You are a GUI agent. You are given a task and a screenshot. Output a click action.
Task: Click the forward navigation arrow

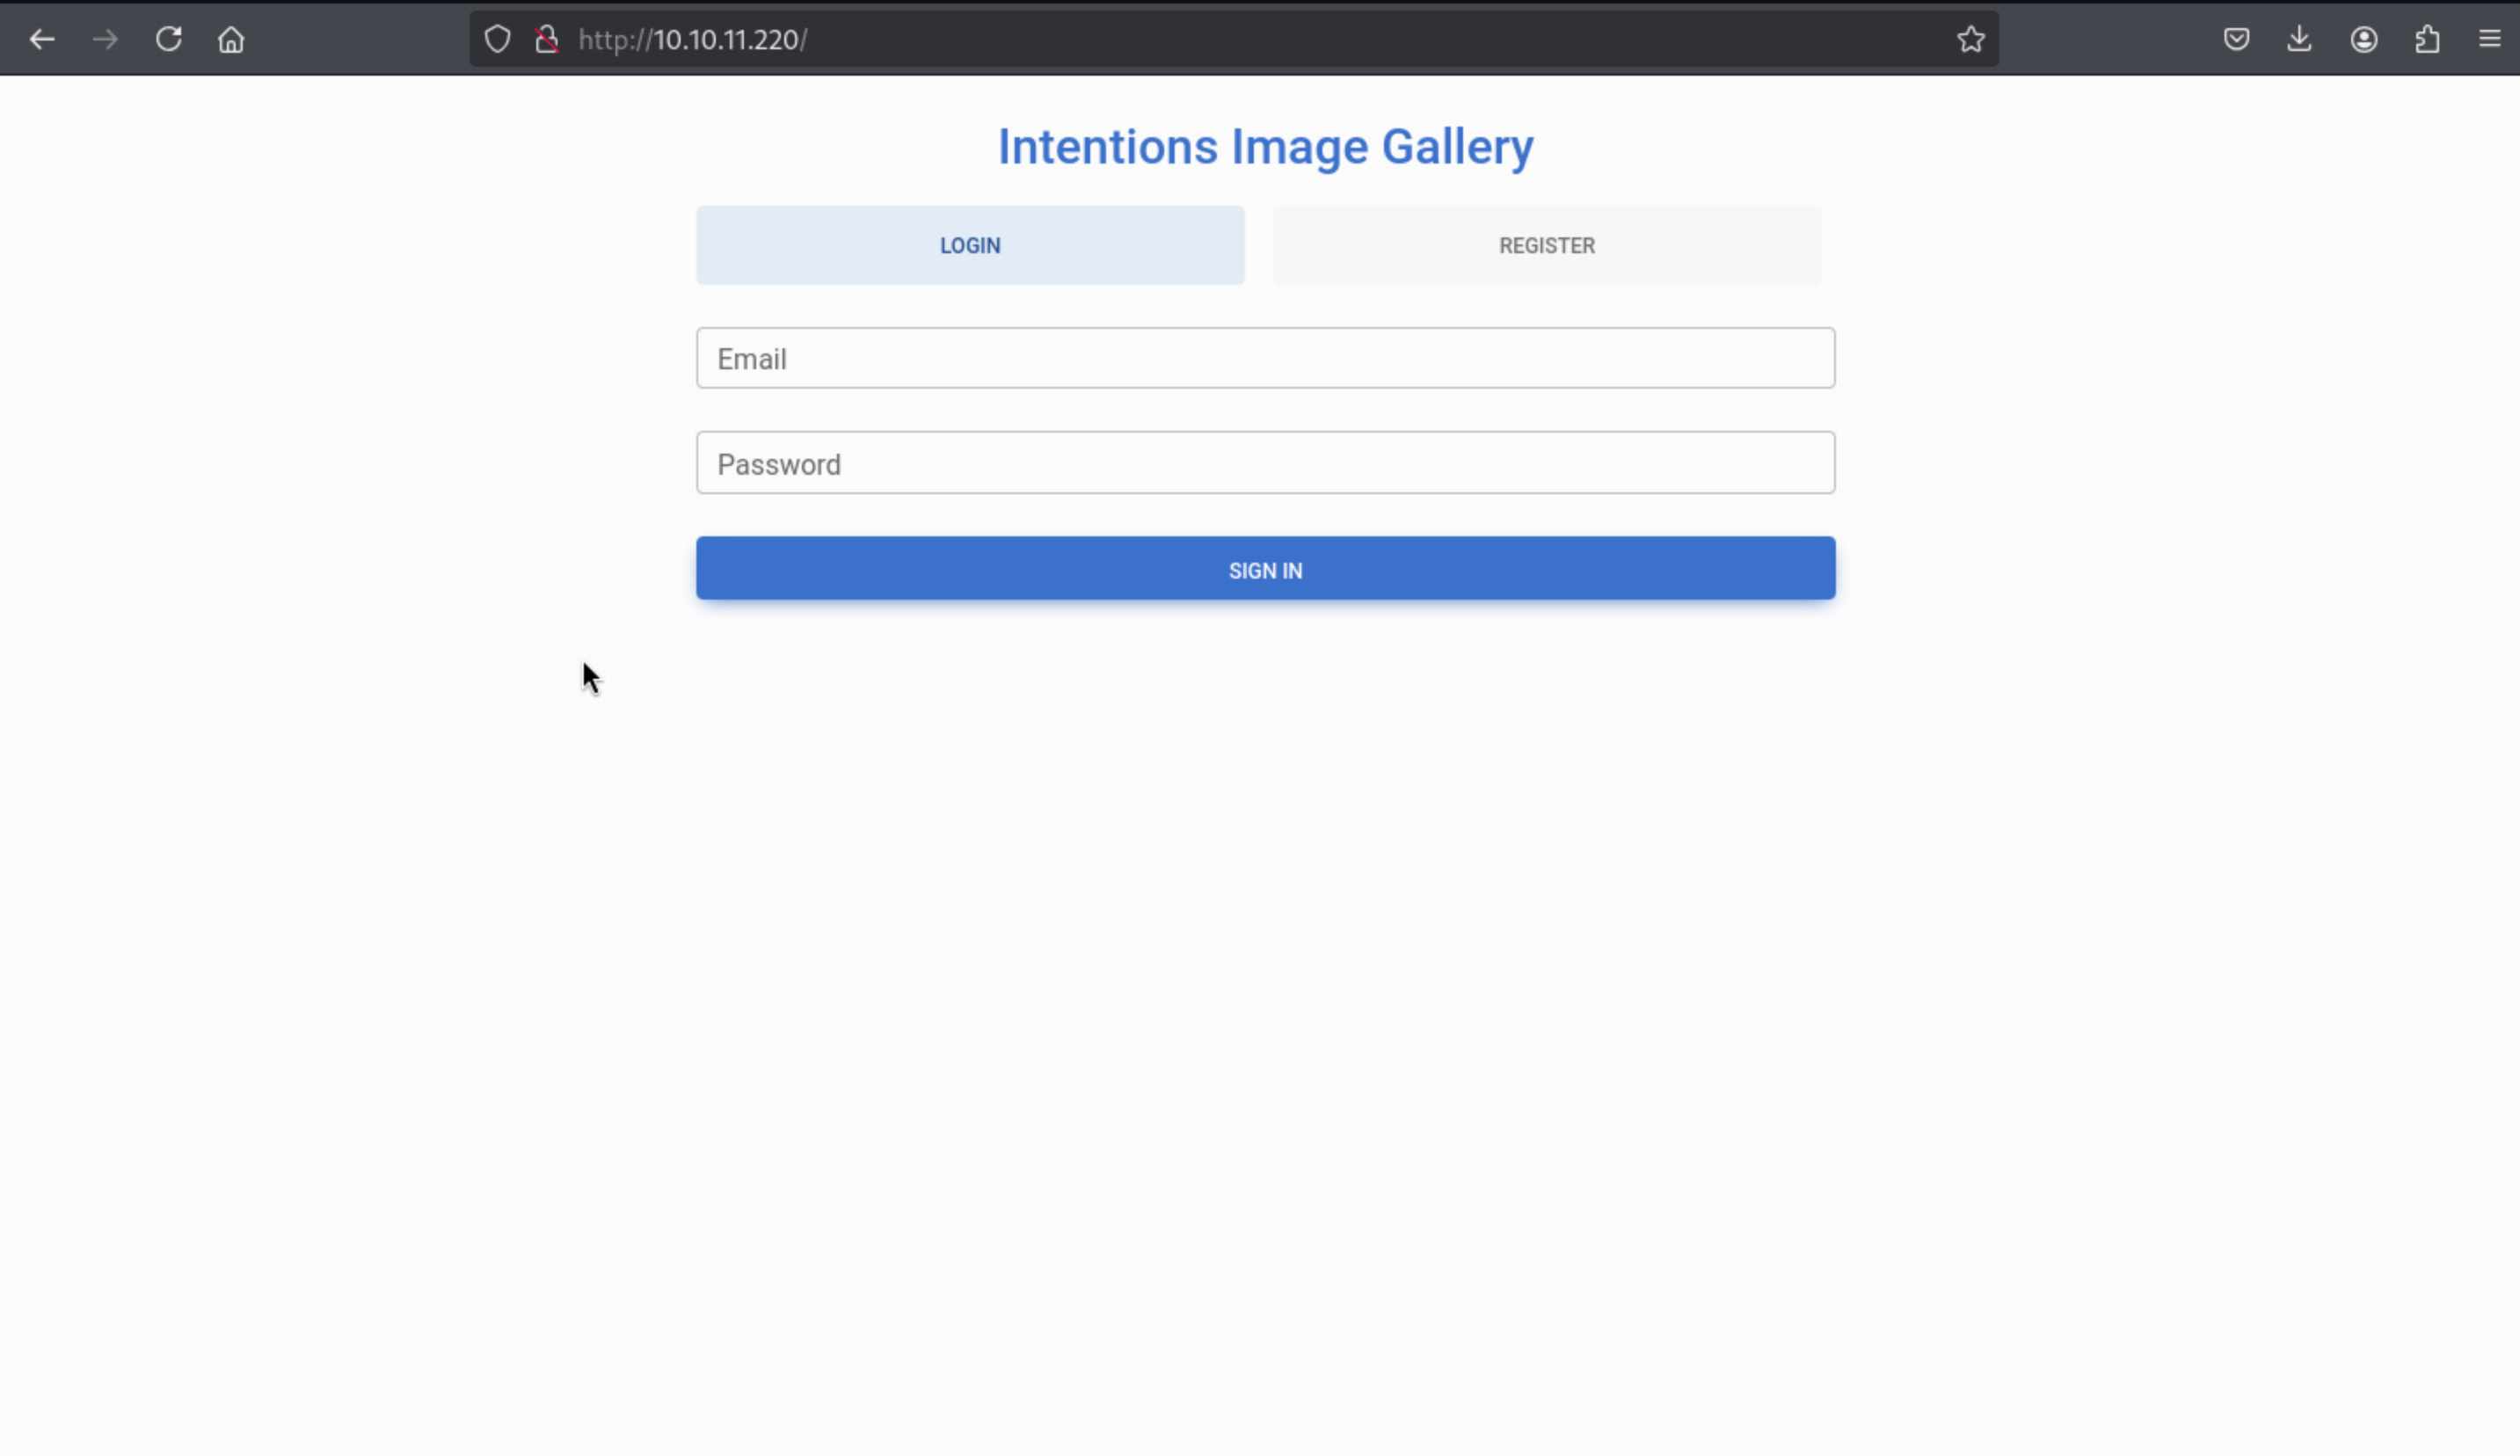(105, 39)
